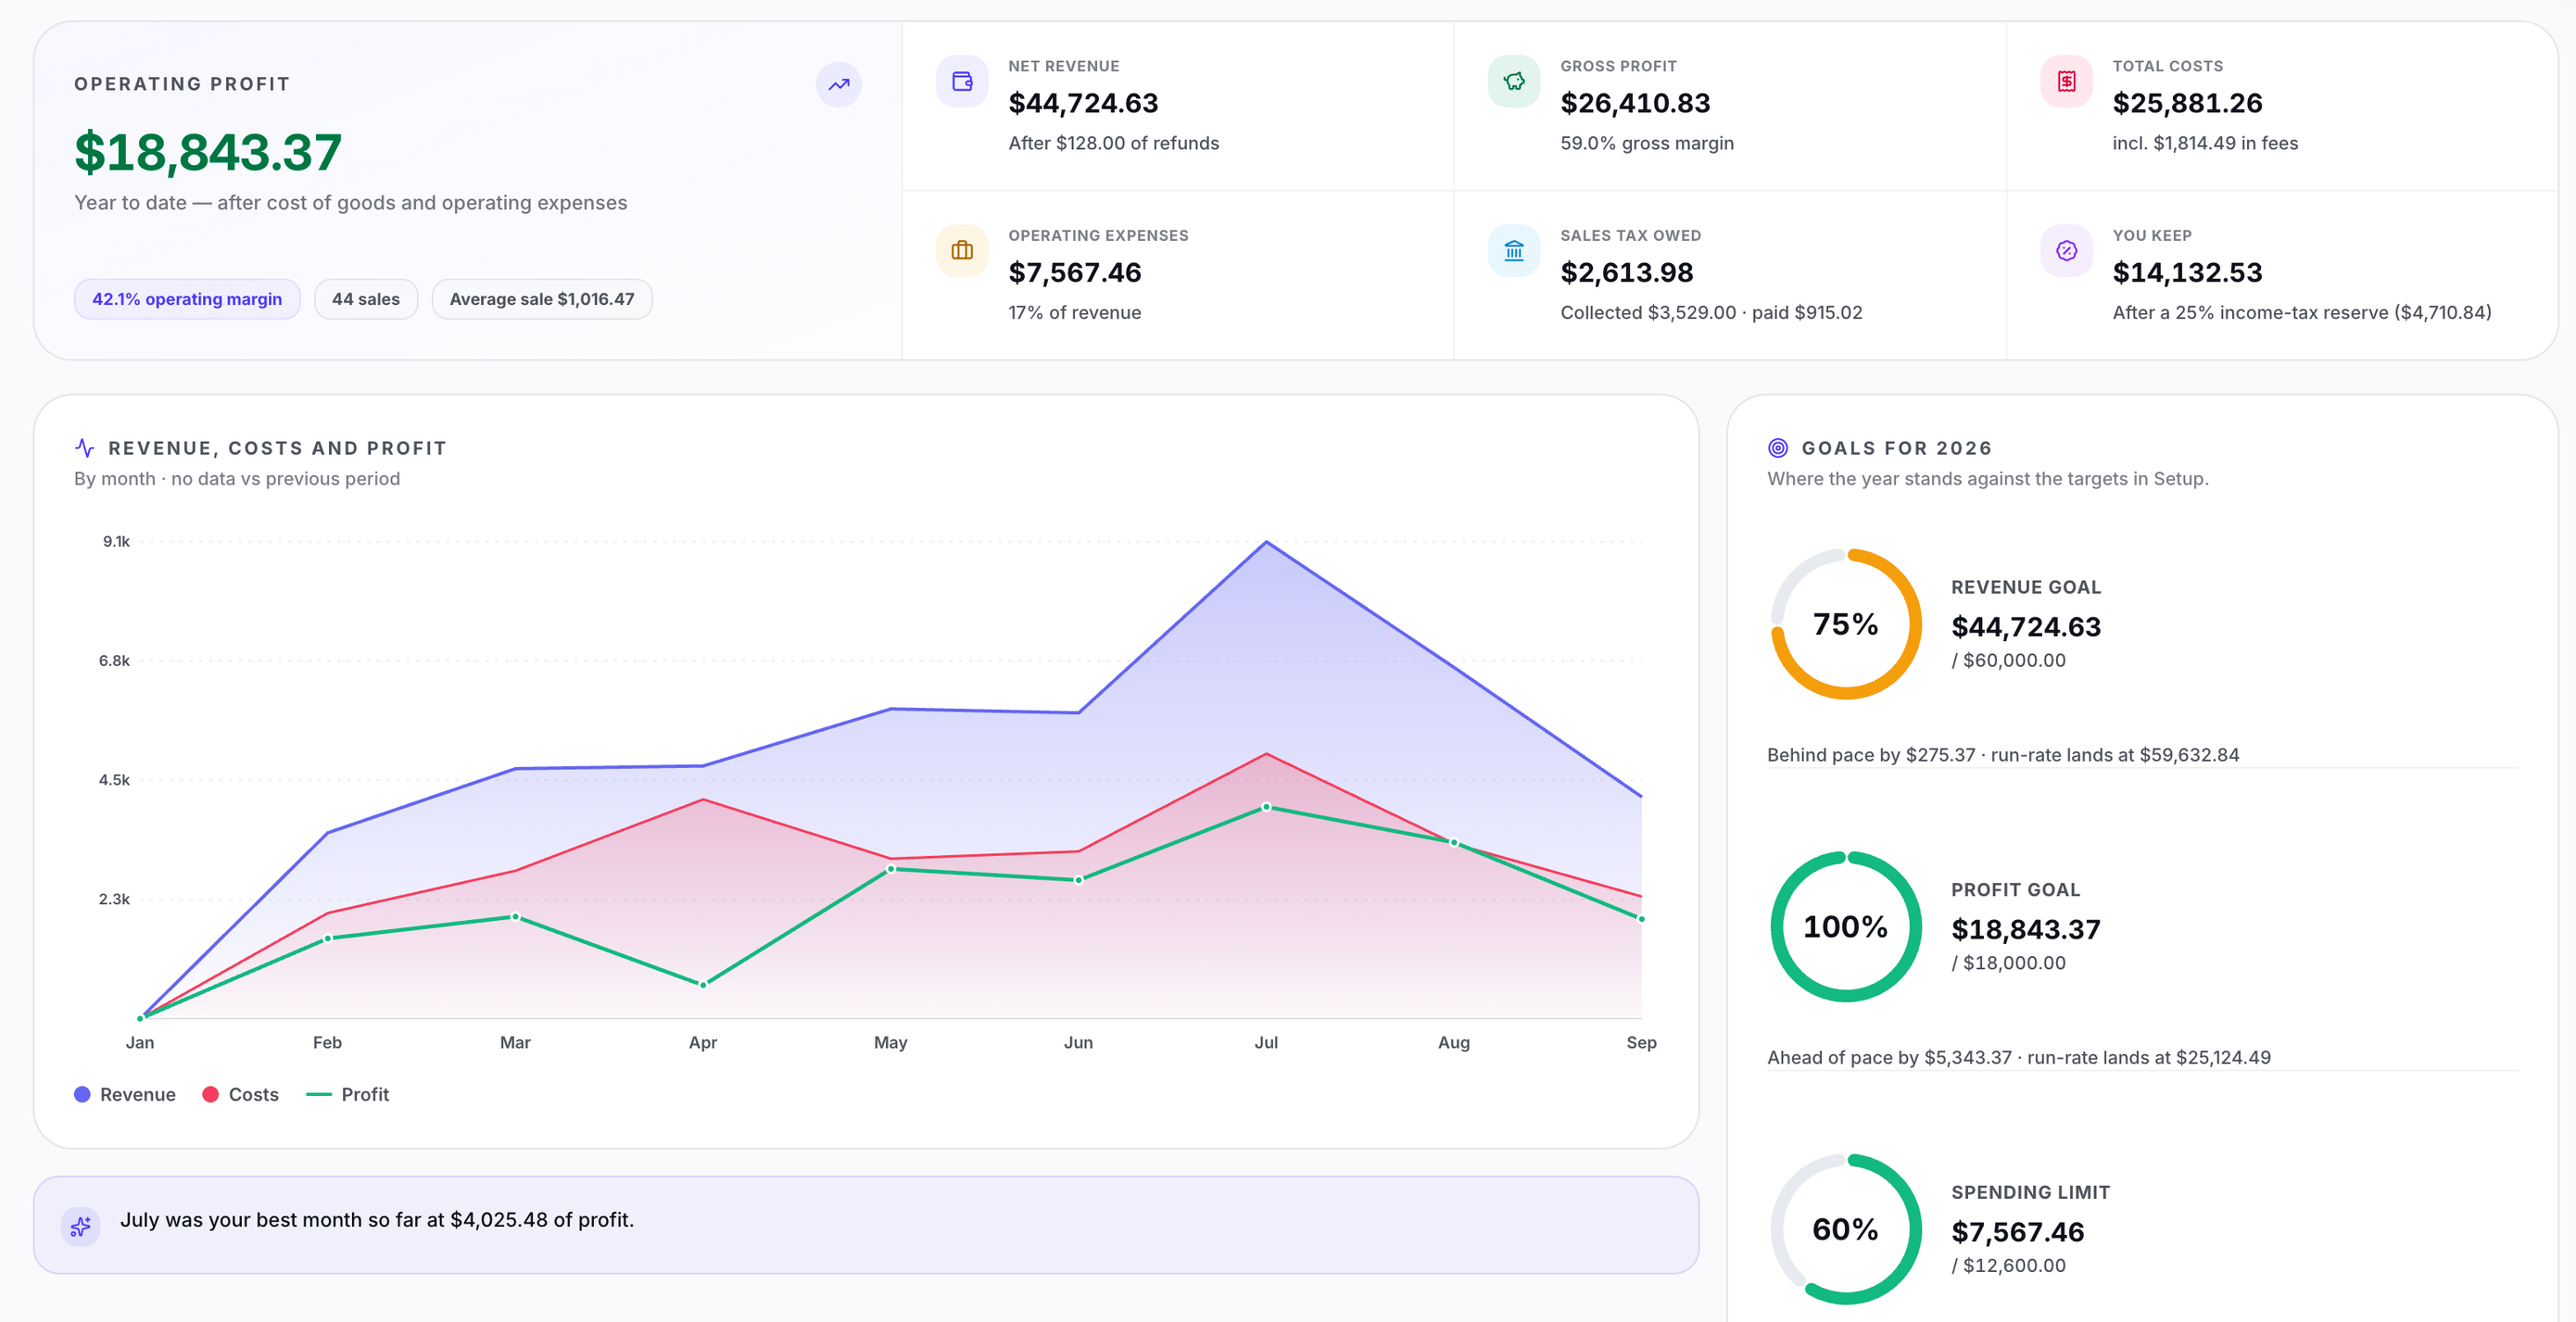
Task: Click the Net Revenue wallet icon
Action: click(962, 81)
